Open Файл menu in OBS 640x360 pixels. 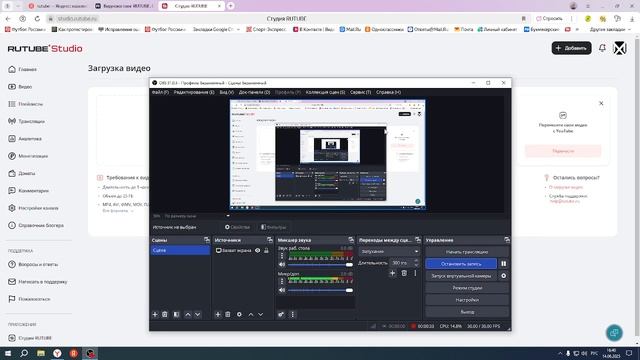pyautogui.click(x=160, y=92)
